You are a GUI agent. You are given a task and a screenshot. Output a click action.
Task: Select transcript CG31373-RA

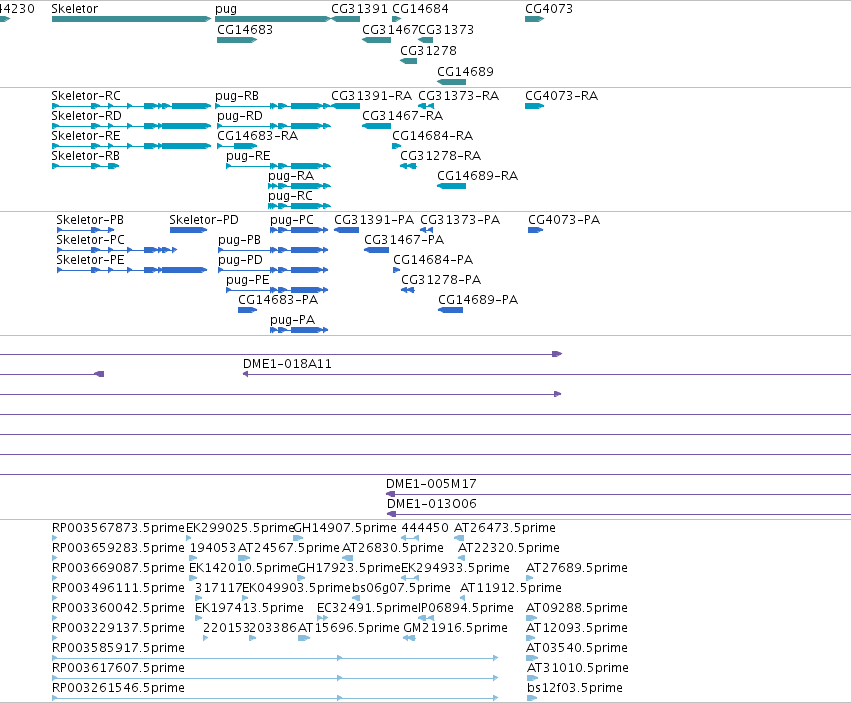459,96
